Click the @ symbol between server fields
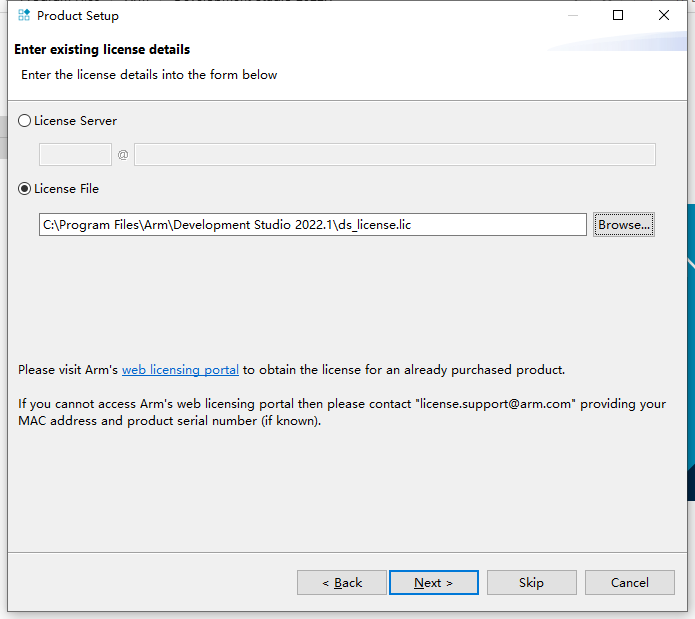 click(123, 155)
